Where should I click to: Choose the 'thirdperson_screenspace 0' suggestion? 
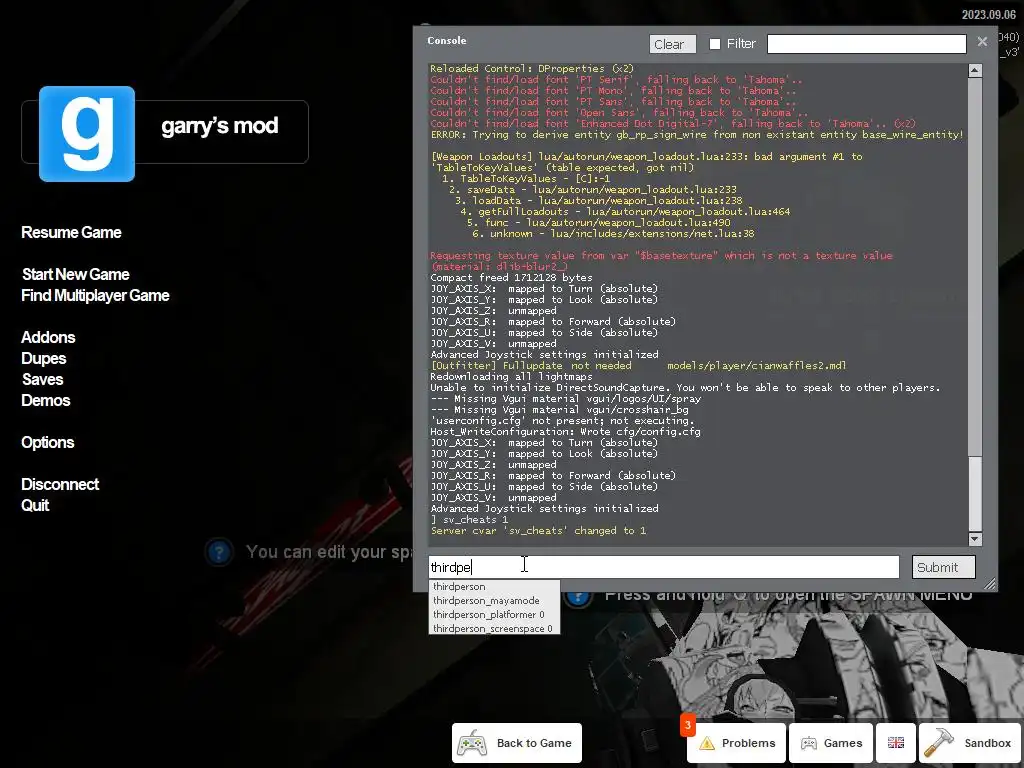coord(494,628)
